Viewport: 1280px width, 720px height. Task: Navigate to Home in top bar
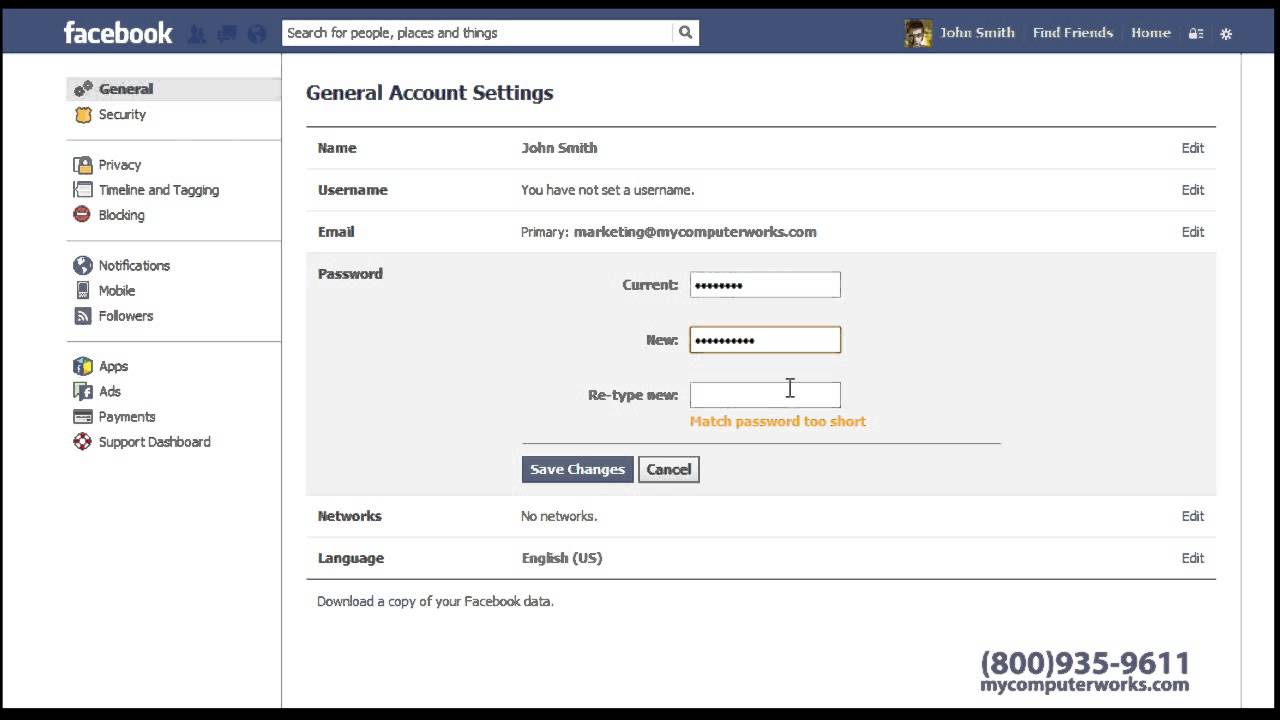click(1150, 33)
